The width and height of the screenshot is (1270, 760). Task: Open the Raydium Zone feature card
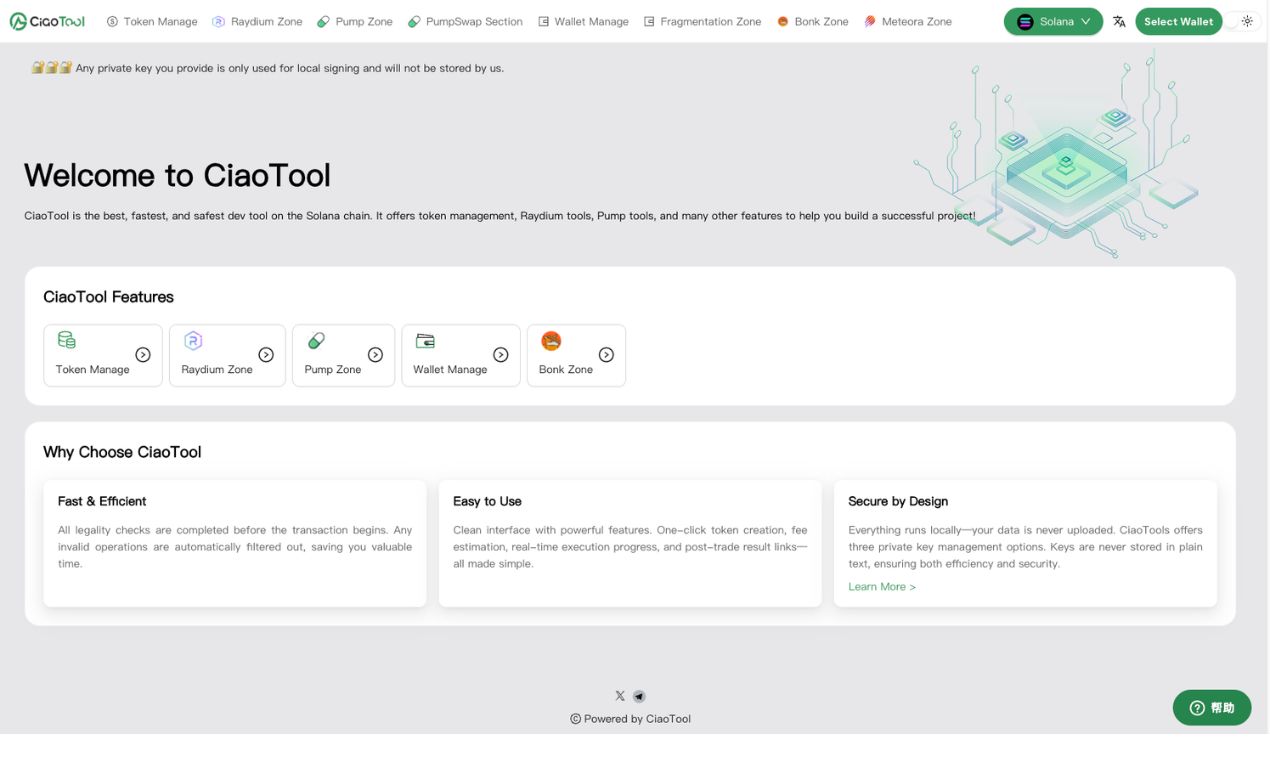click(227, 355)
